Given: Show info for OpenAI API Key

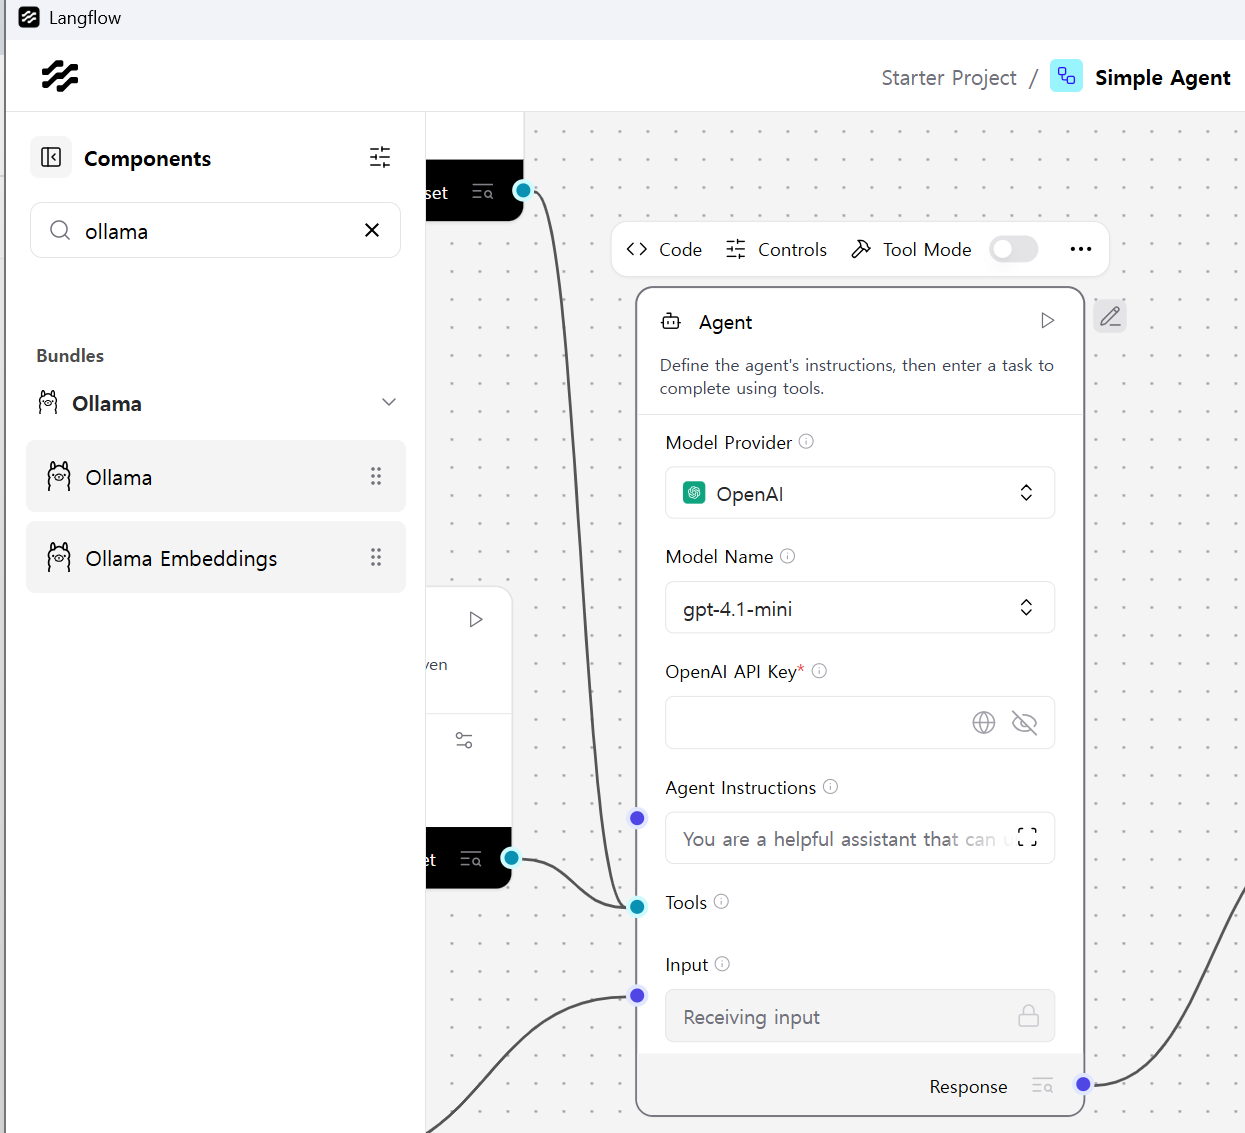Looking at the screenshot, I should pyautogui.click(x=819, y=671).
